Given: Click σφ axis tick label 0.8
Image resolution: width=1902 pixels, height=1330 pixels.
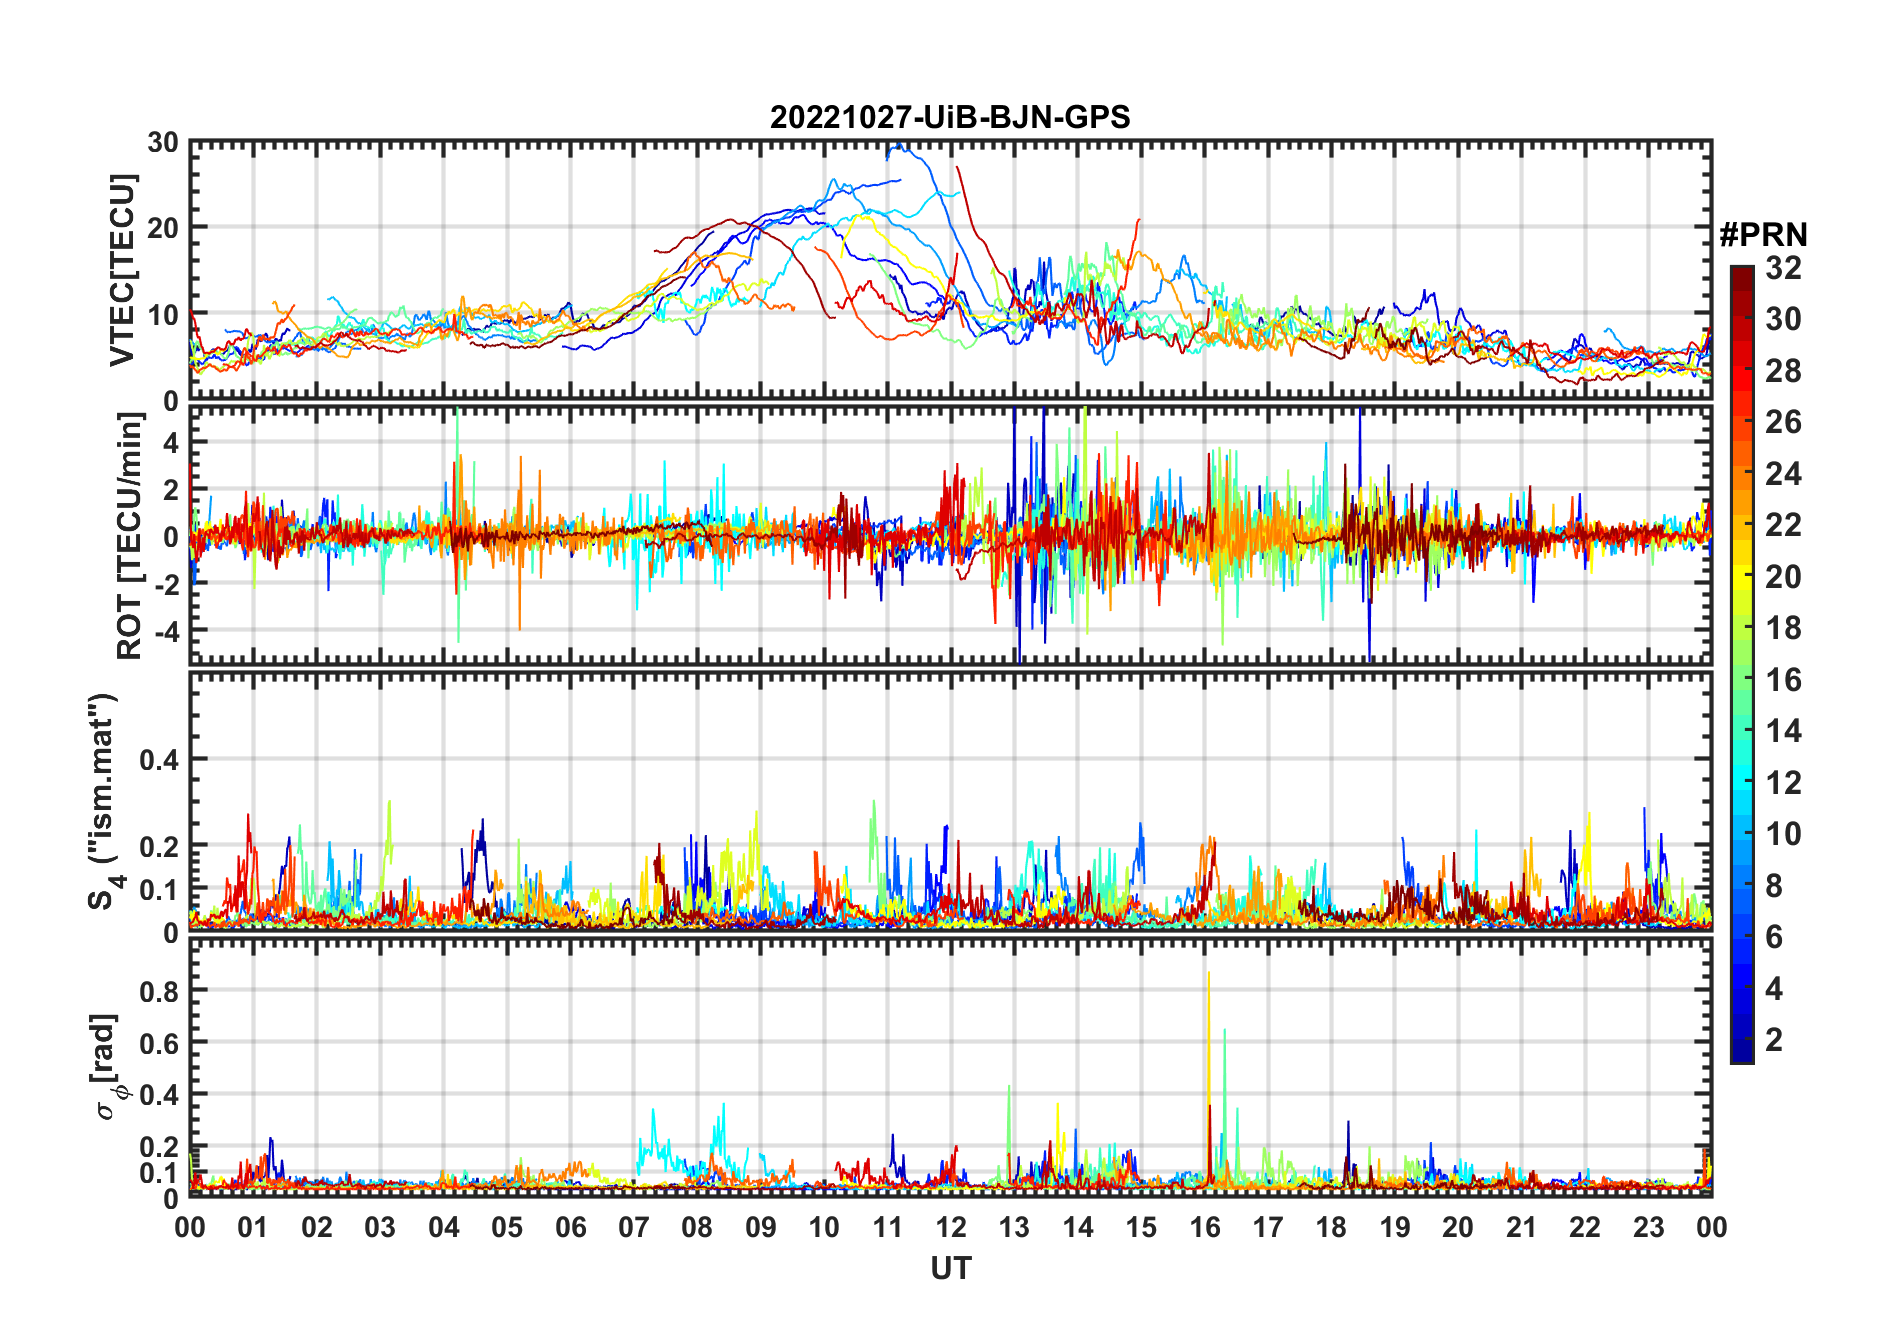Looking at the screenshot, I should click(159, 991).
